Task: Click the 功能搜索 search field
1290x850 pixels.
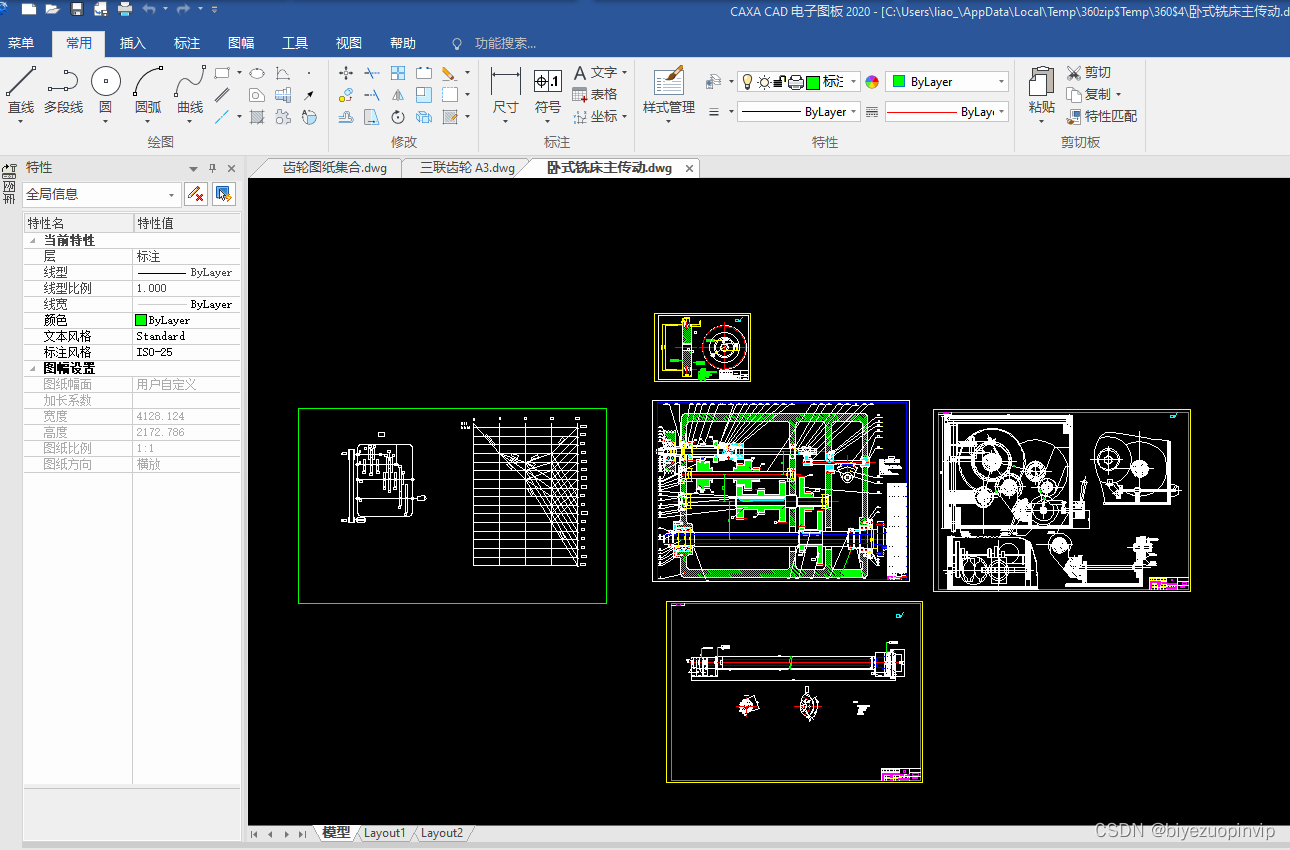Action: 505,43
